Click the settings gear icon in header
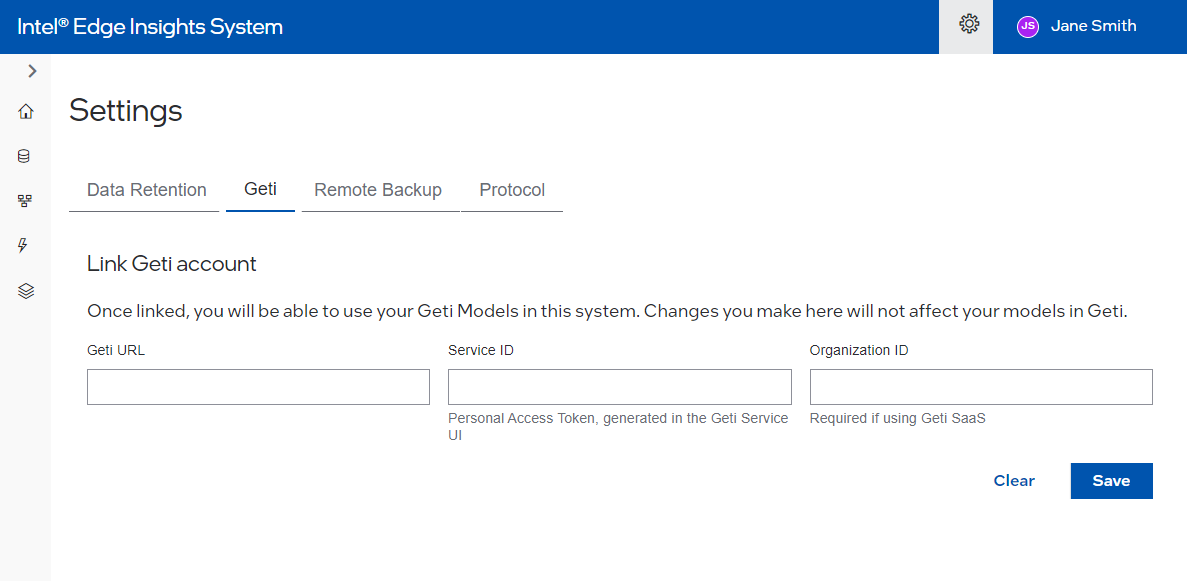Screen dimensions: 1187x581 point(969,25)
